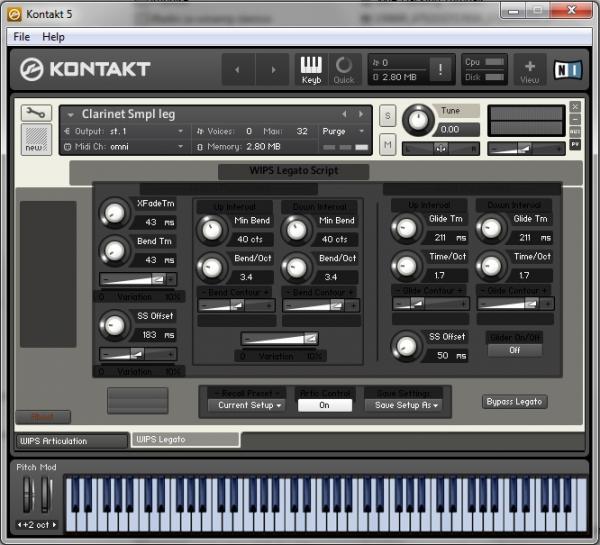
Task: Click the WIPS Legato Script title button
Action: (x=293, y=171)
